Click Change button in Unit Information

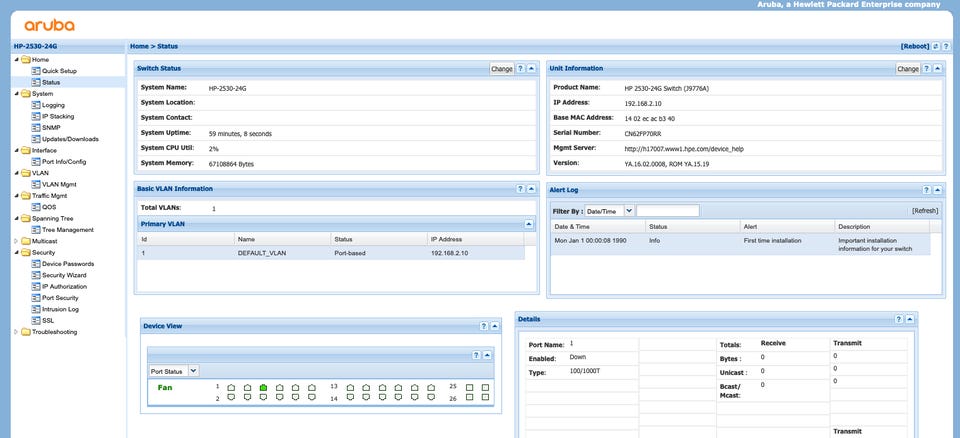tap(908, 69)
